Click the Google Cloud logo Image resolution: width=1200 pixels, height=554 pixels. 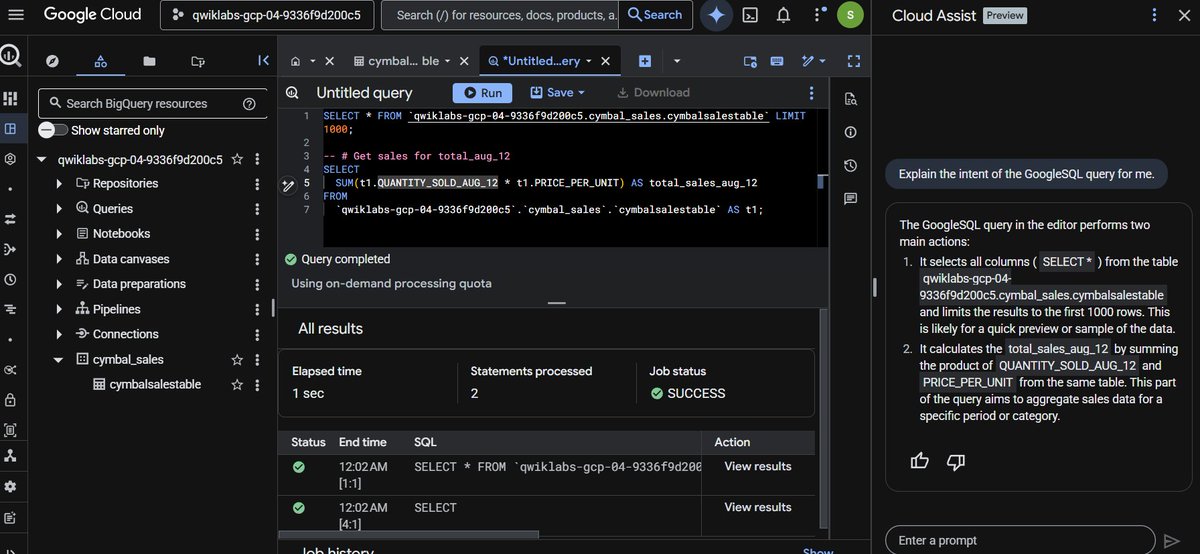(x=93, y=15)
